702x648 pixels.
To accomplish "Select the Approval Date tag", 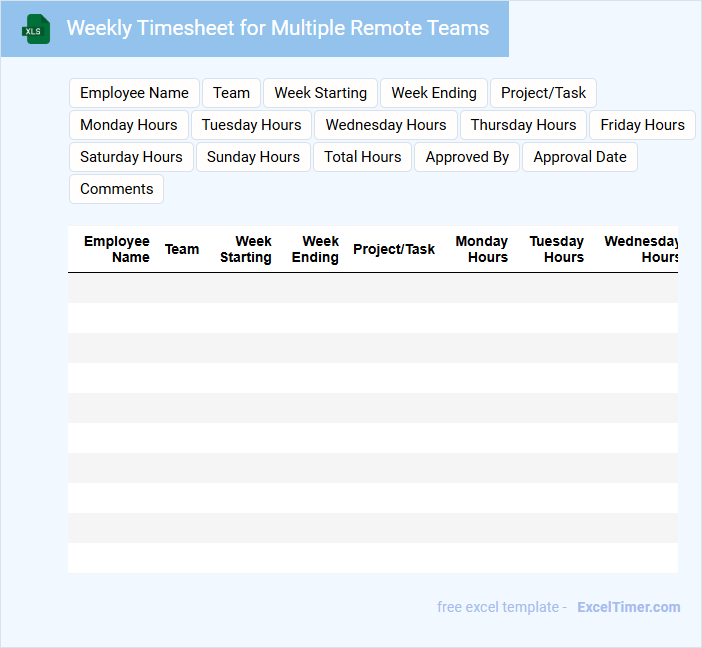I will 580,157.
